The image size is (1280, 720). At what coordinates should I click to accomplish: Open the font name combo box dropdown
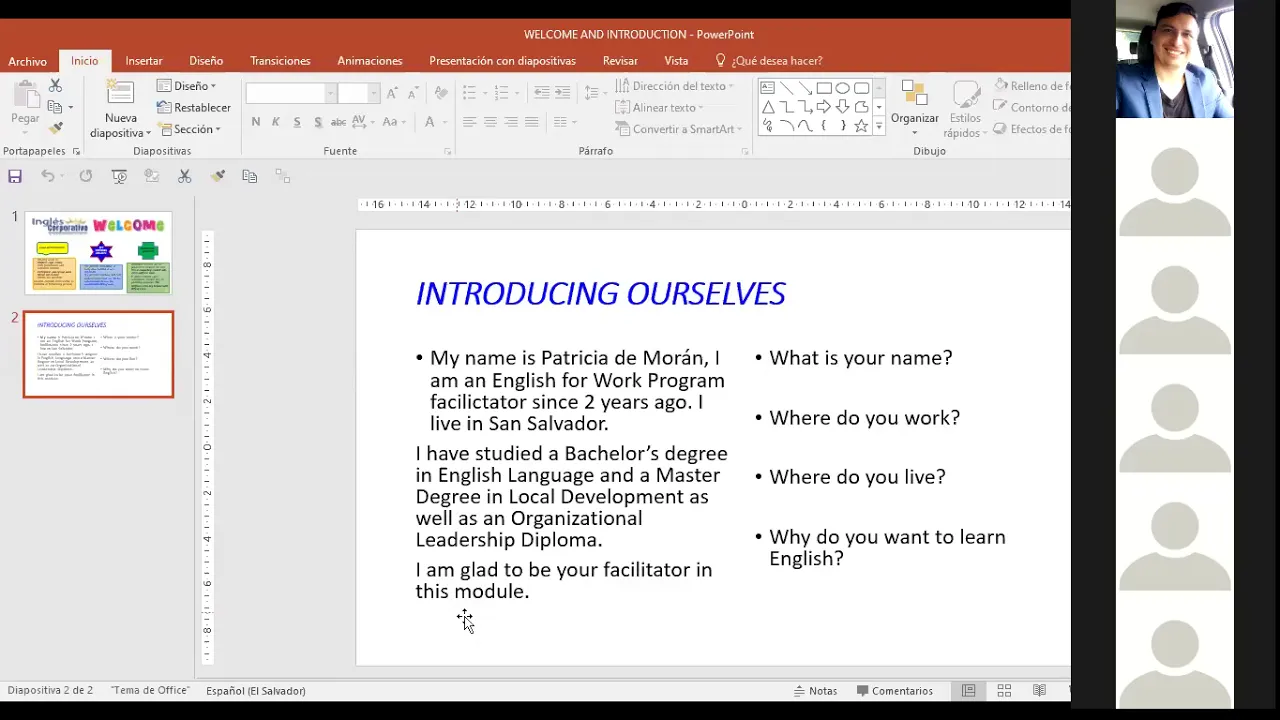330,93
